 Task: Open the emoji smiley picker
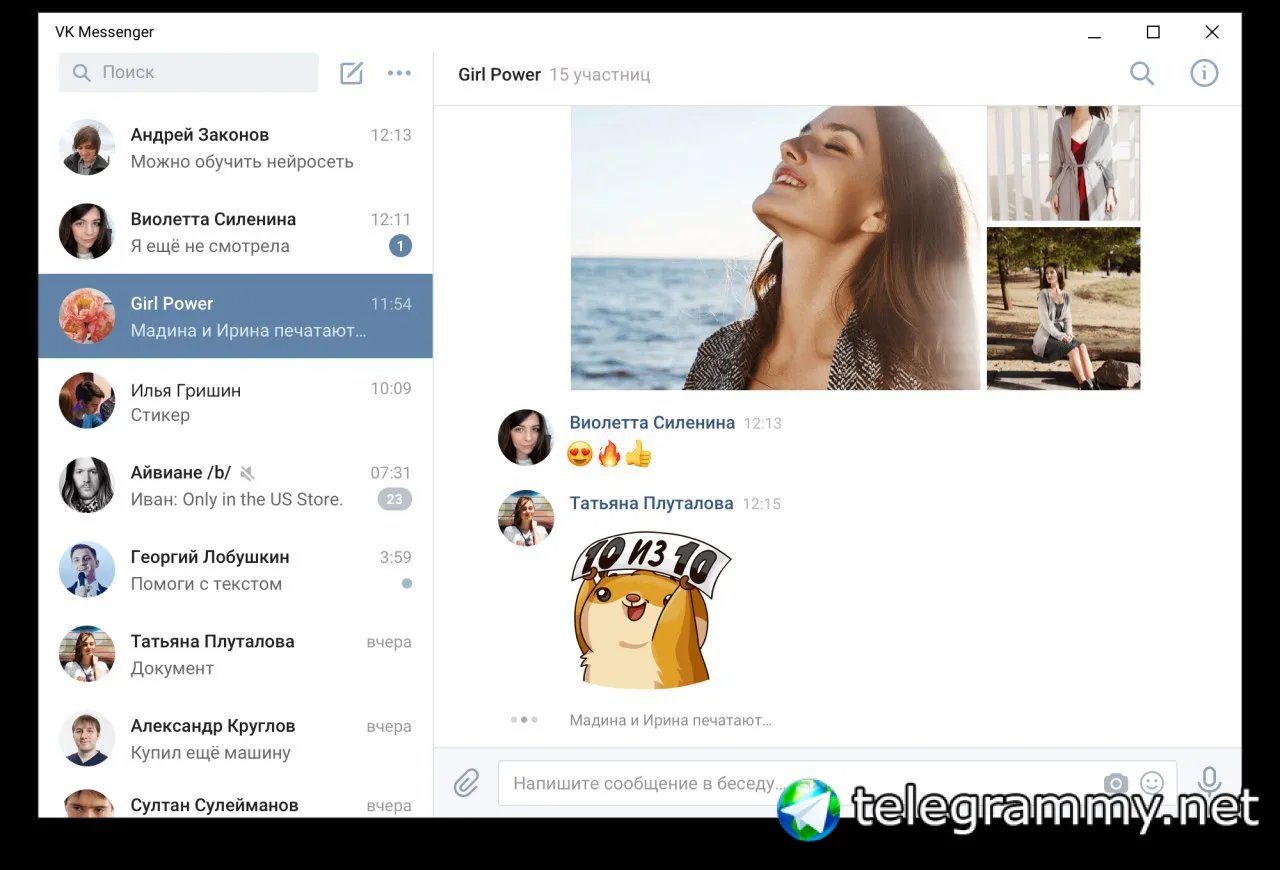coord(1152,783)
